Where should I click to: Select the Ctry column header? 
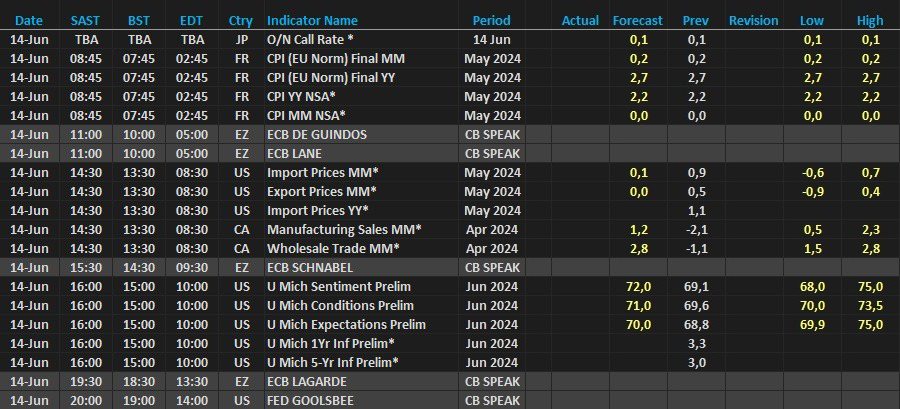pos(240,20)
